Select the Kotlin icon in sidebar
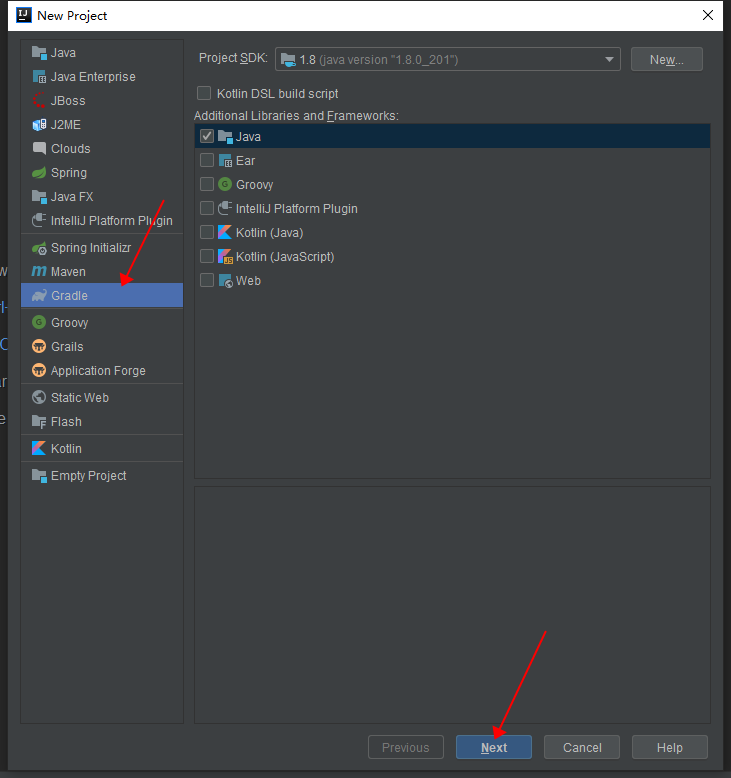731x778 pixels. [x=39, y=449]
